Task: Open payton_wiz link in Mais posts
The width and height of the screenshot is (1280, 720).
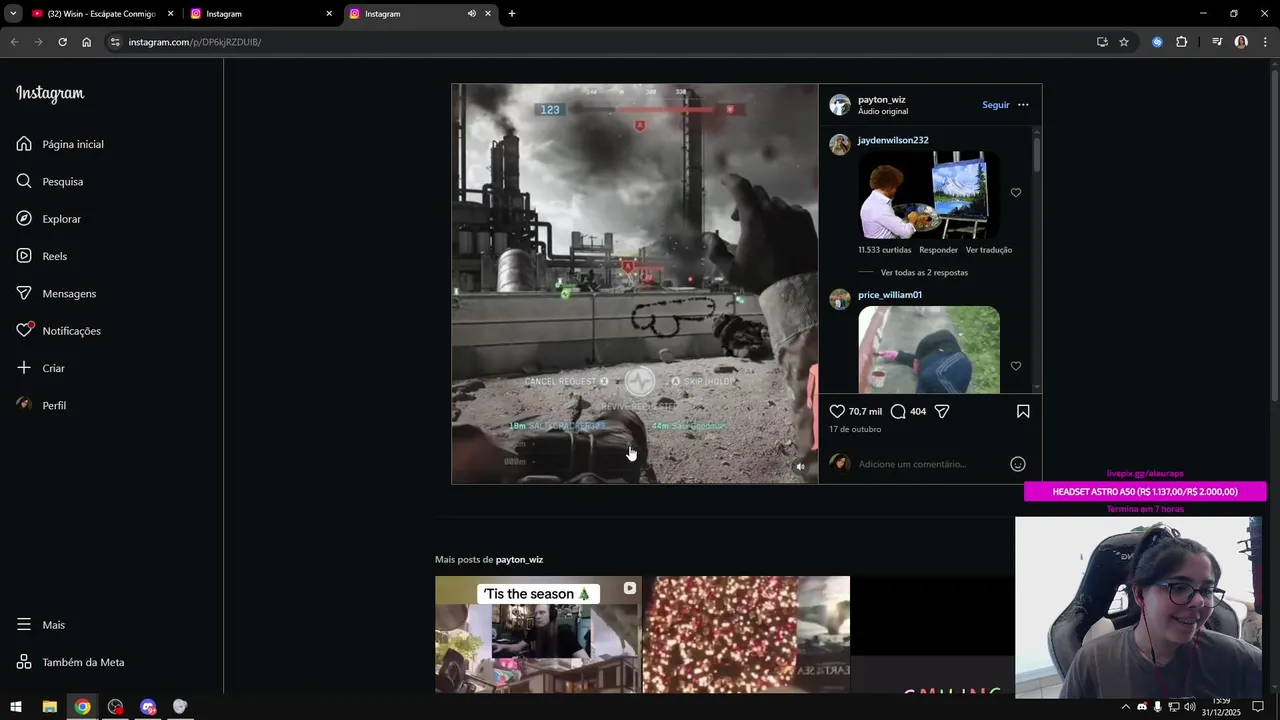Action: pos(519,559)
